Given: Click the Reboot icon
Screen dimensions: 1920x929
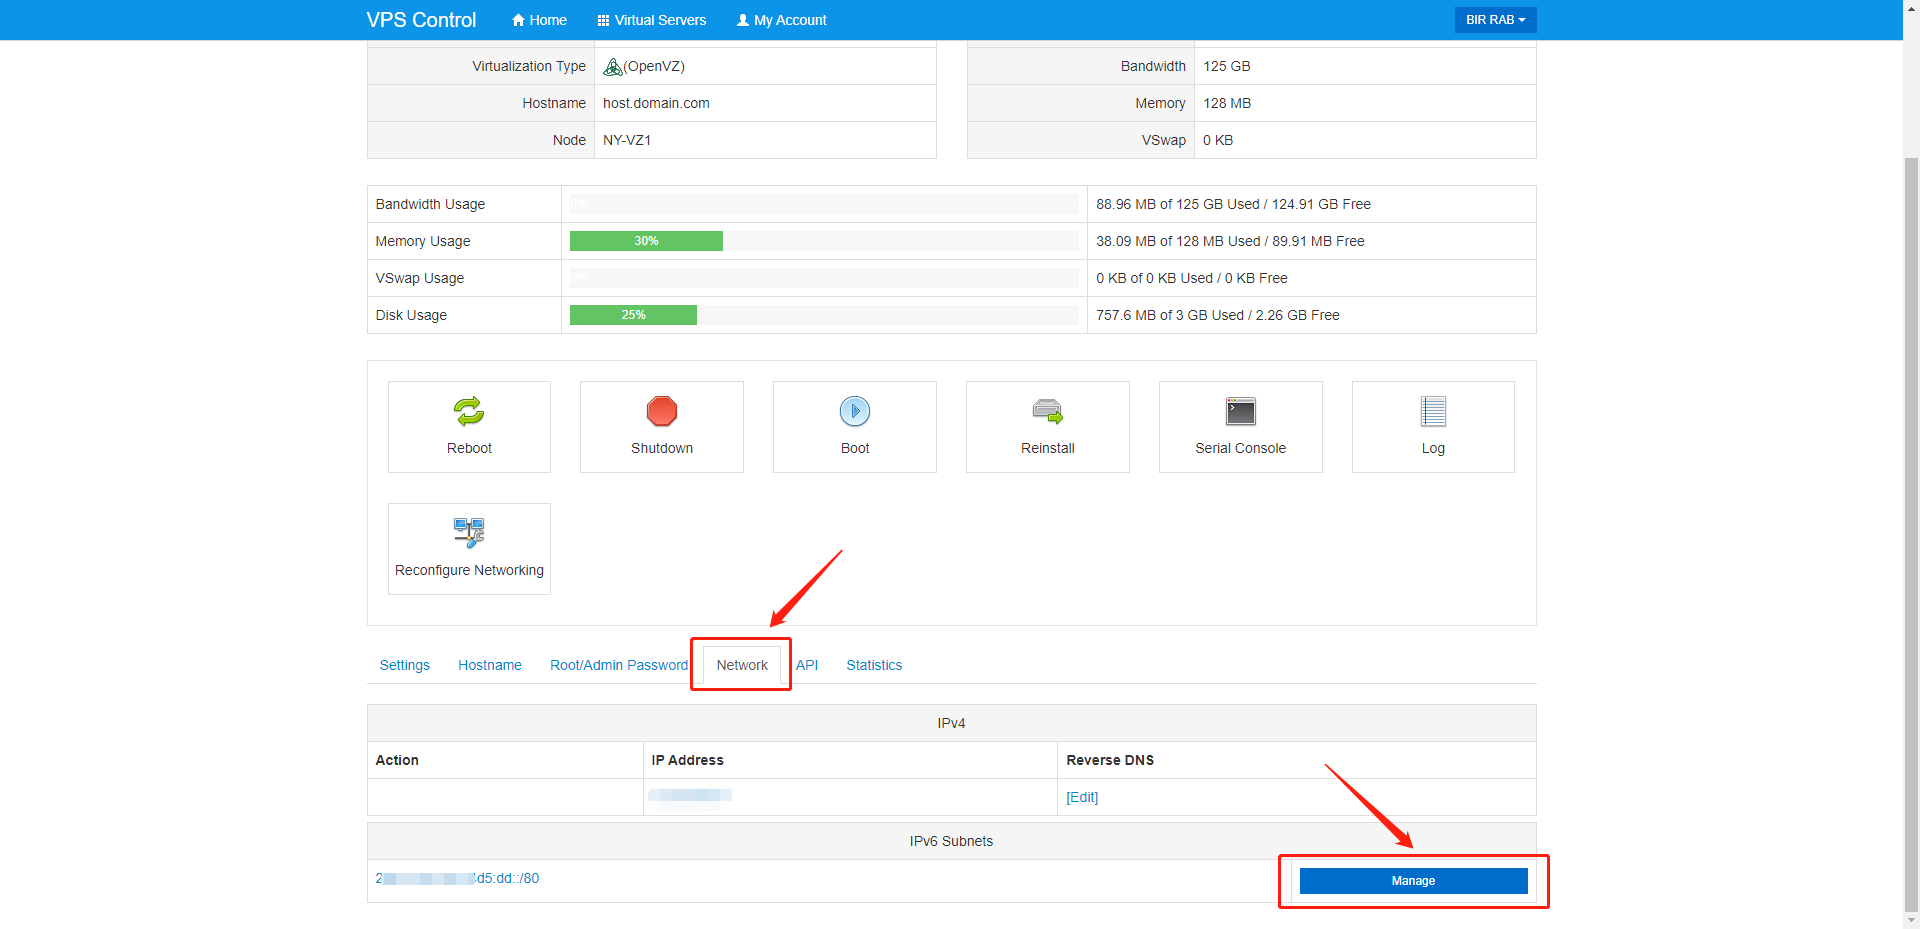Looking at the screenshot, I should click(469, 411).
